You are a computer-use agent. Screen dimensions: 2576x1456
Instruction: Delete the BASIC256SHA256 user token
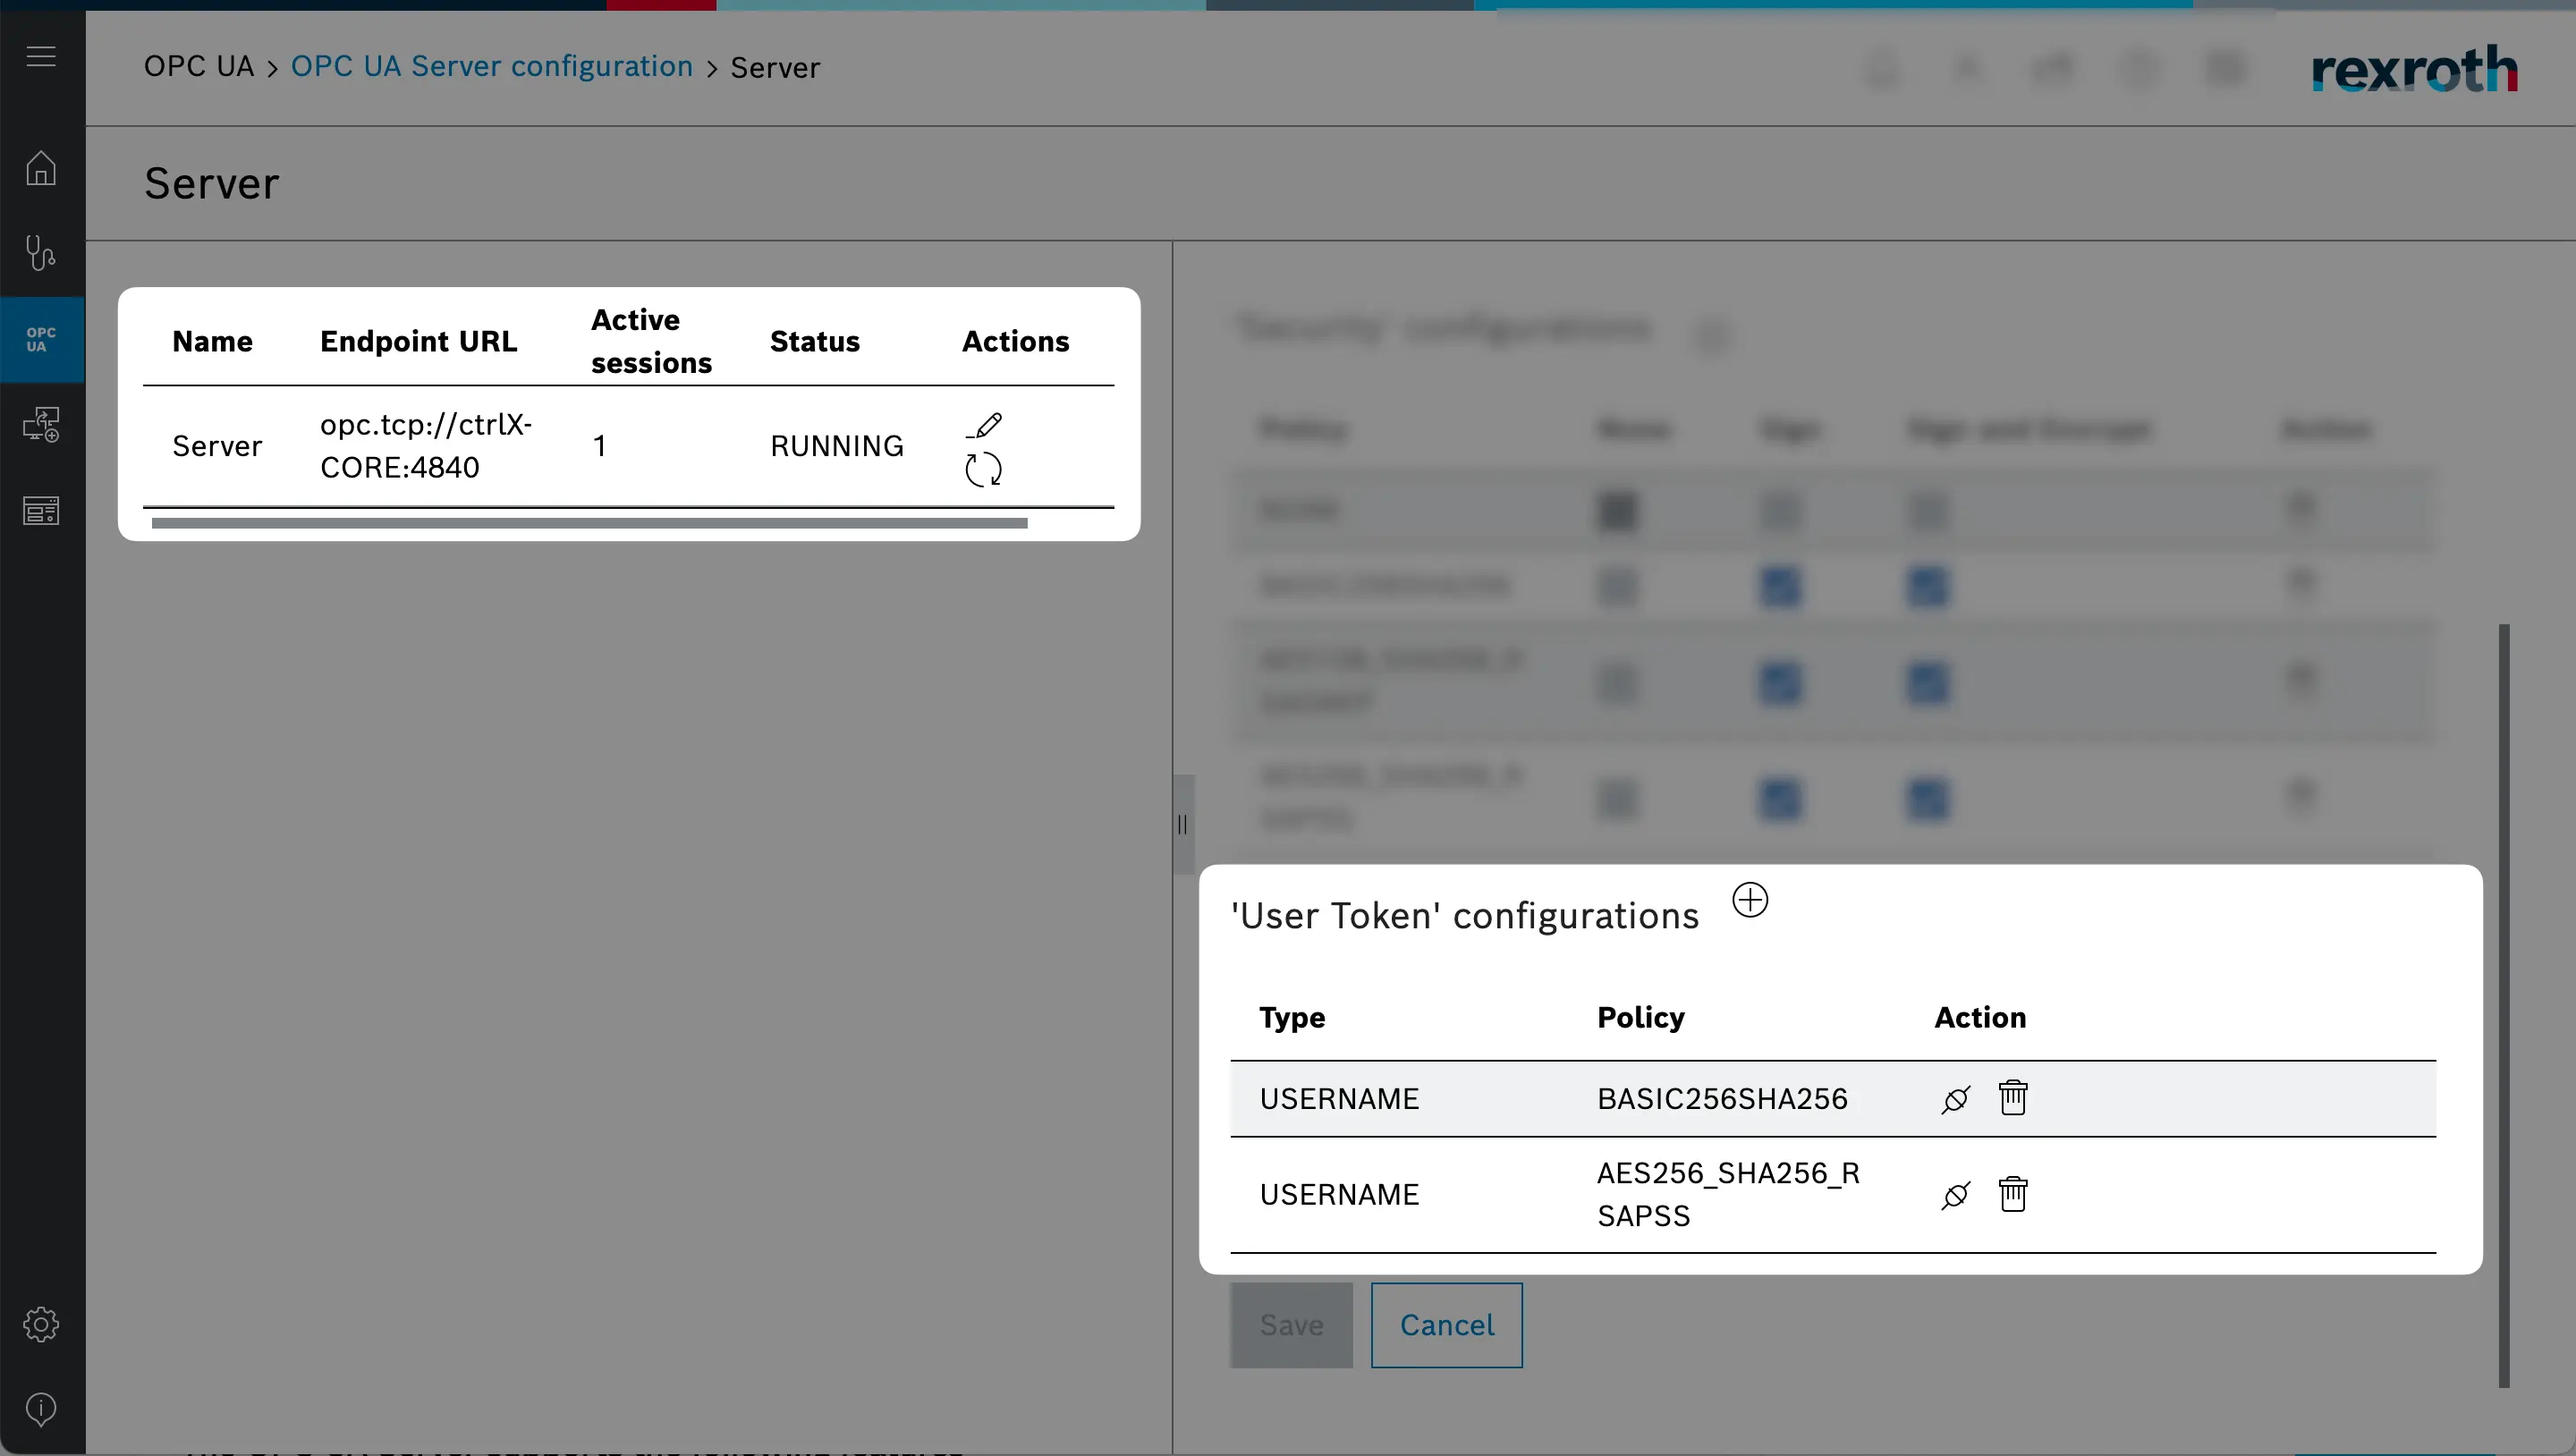[2013, 1098]
